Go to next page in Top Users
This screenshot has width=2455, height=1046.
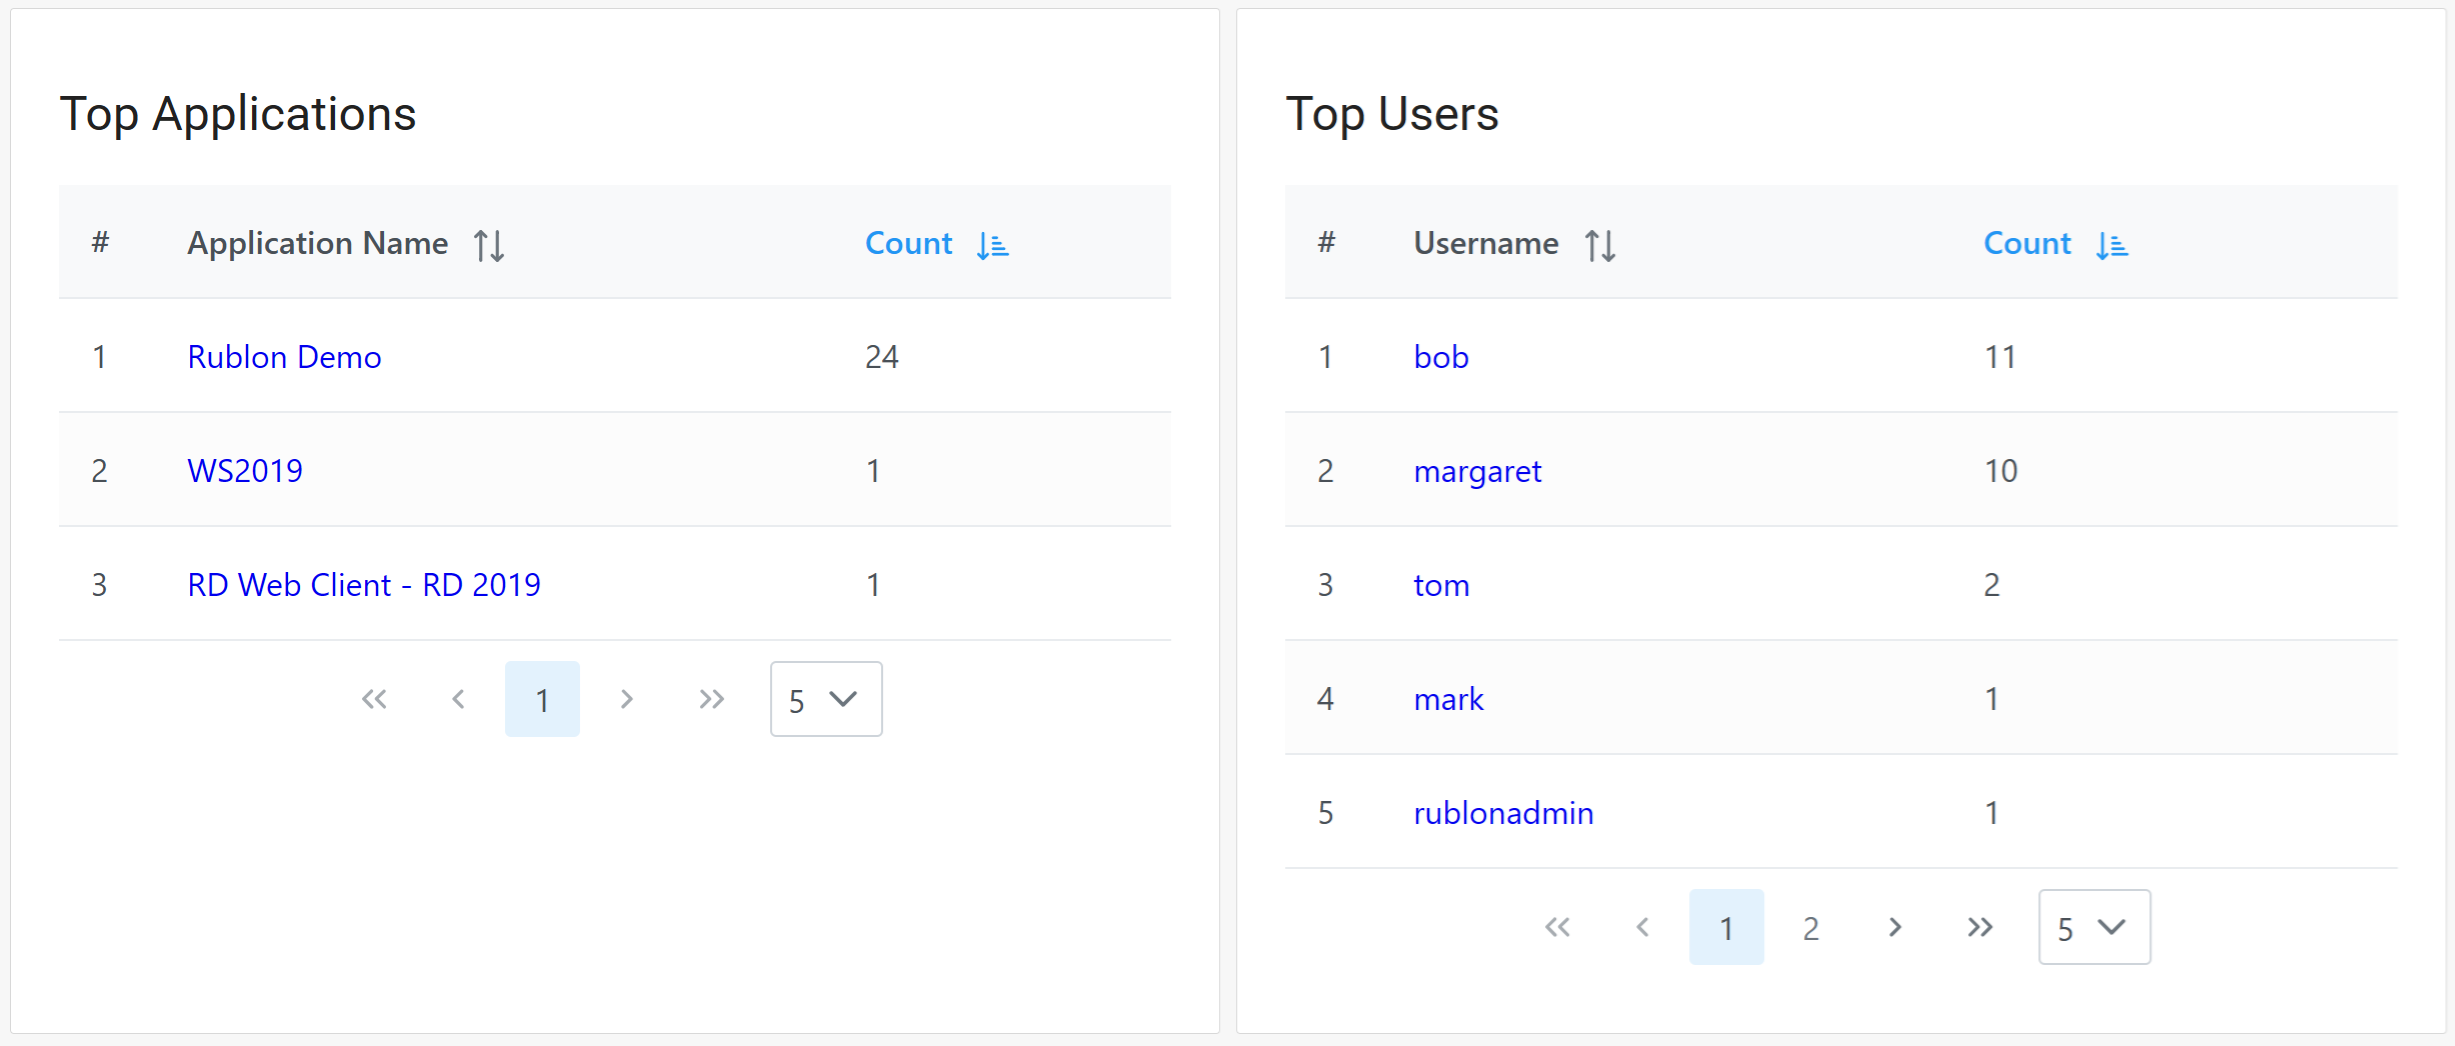pos(1895,927)
